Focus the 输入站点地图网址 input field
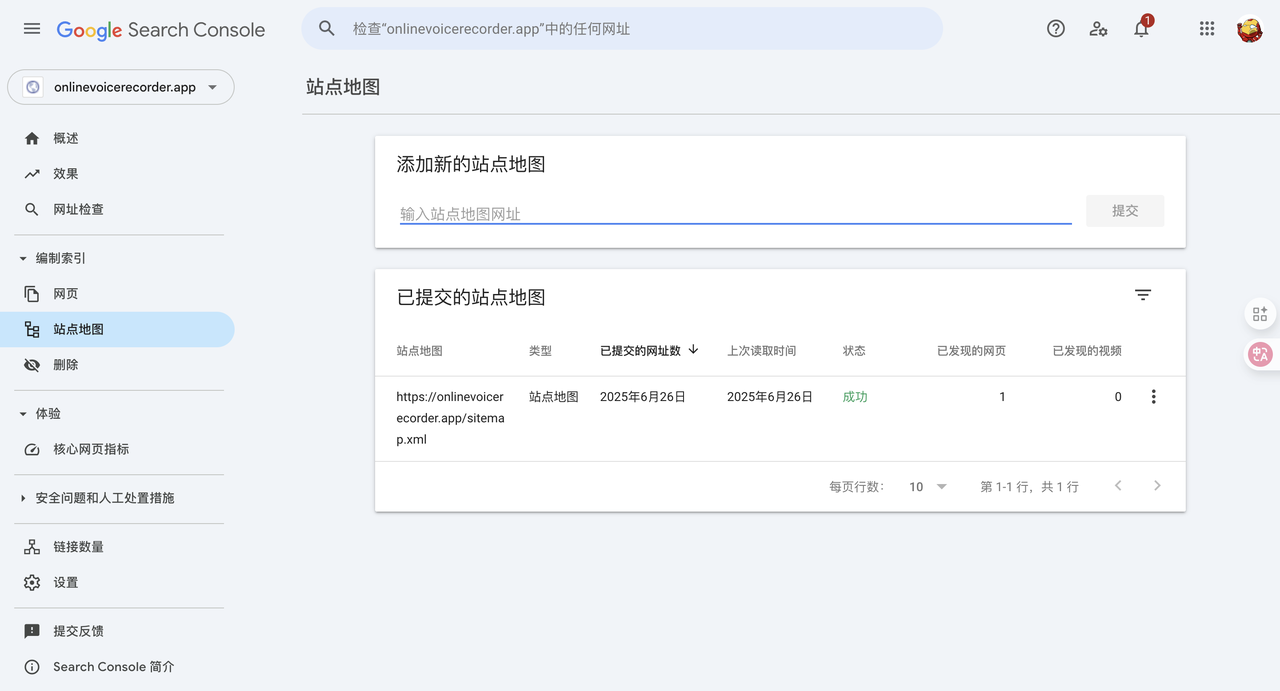Screen dimensions: 1280x691 (x=735, y=213)
